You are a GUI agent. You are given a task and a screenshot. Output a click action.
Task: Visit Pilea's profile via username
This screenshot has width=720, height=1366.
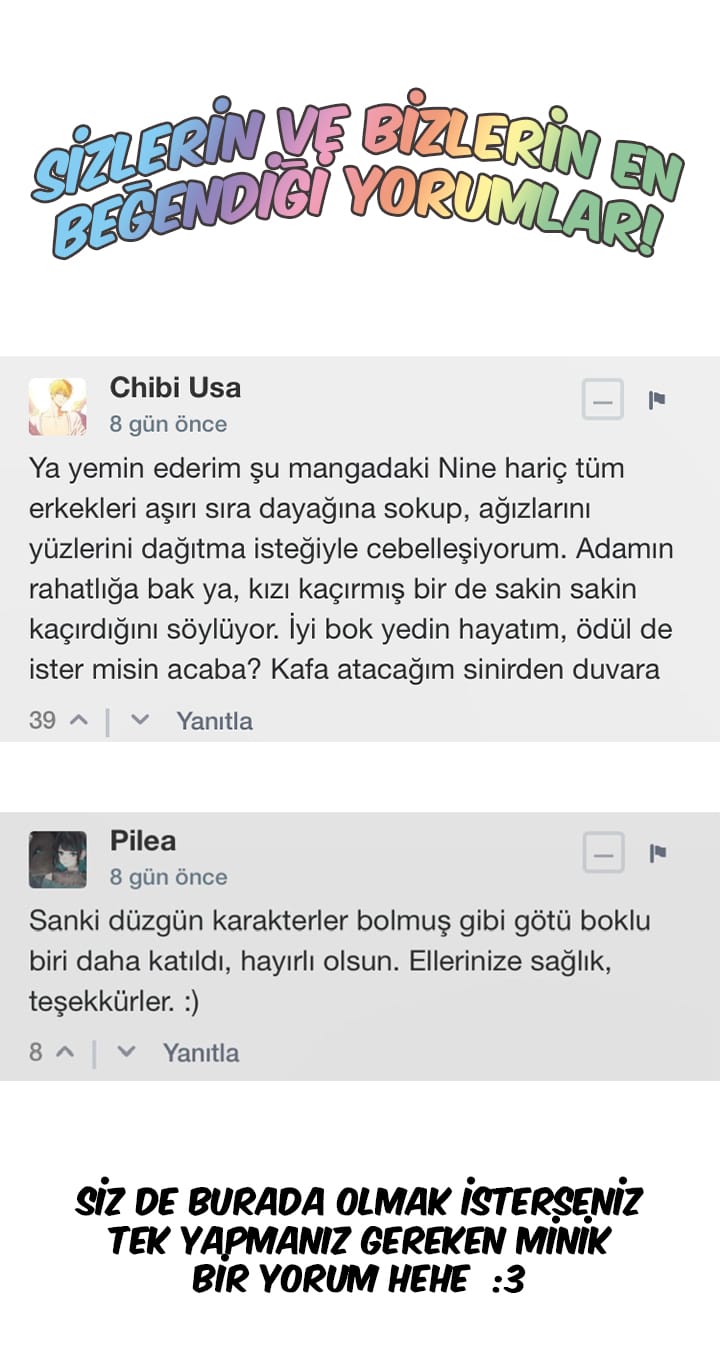tap(143, 840)
